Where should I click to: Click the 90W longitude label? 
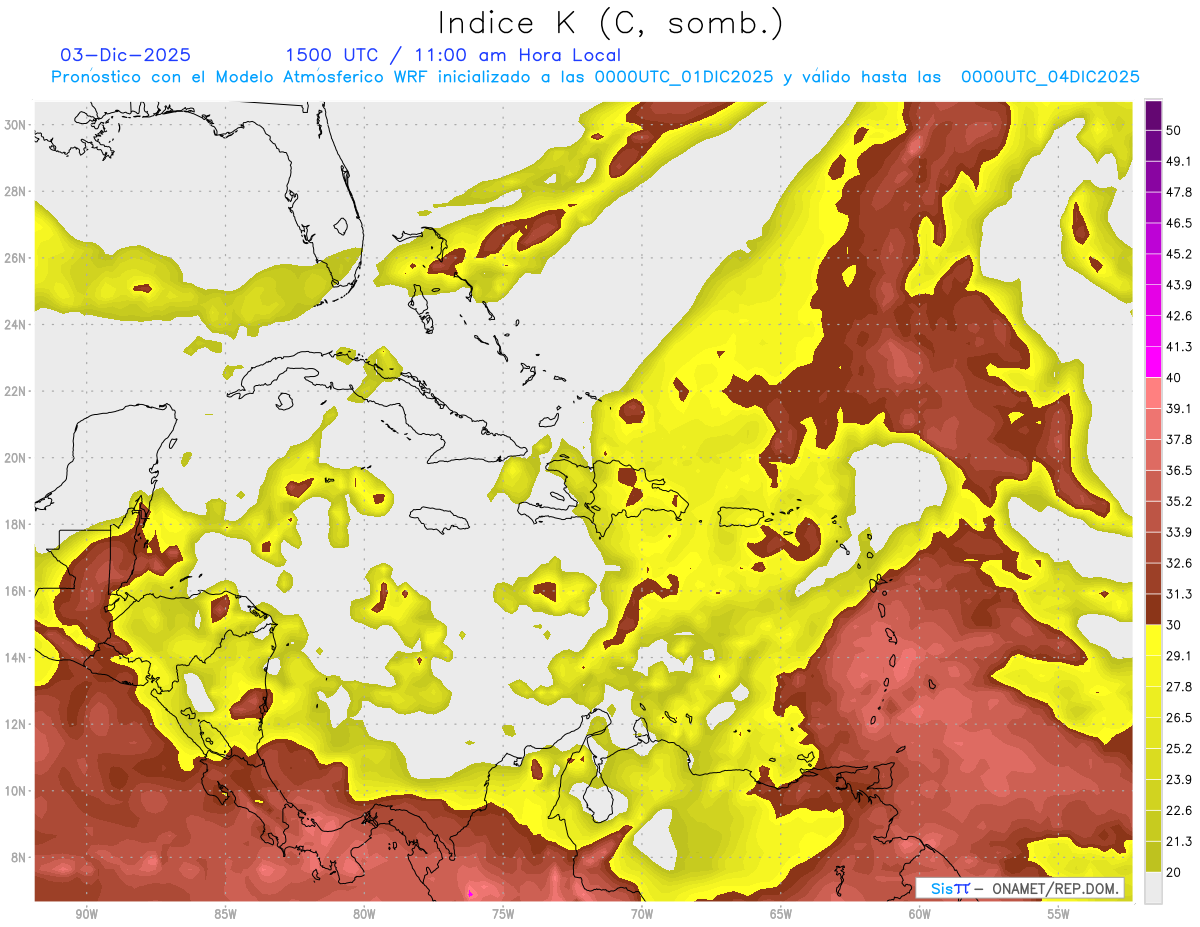86,915
